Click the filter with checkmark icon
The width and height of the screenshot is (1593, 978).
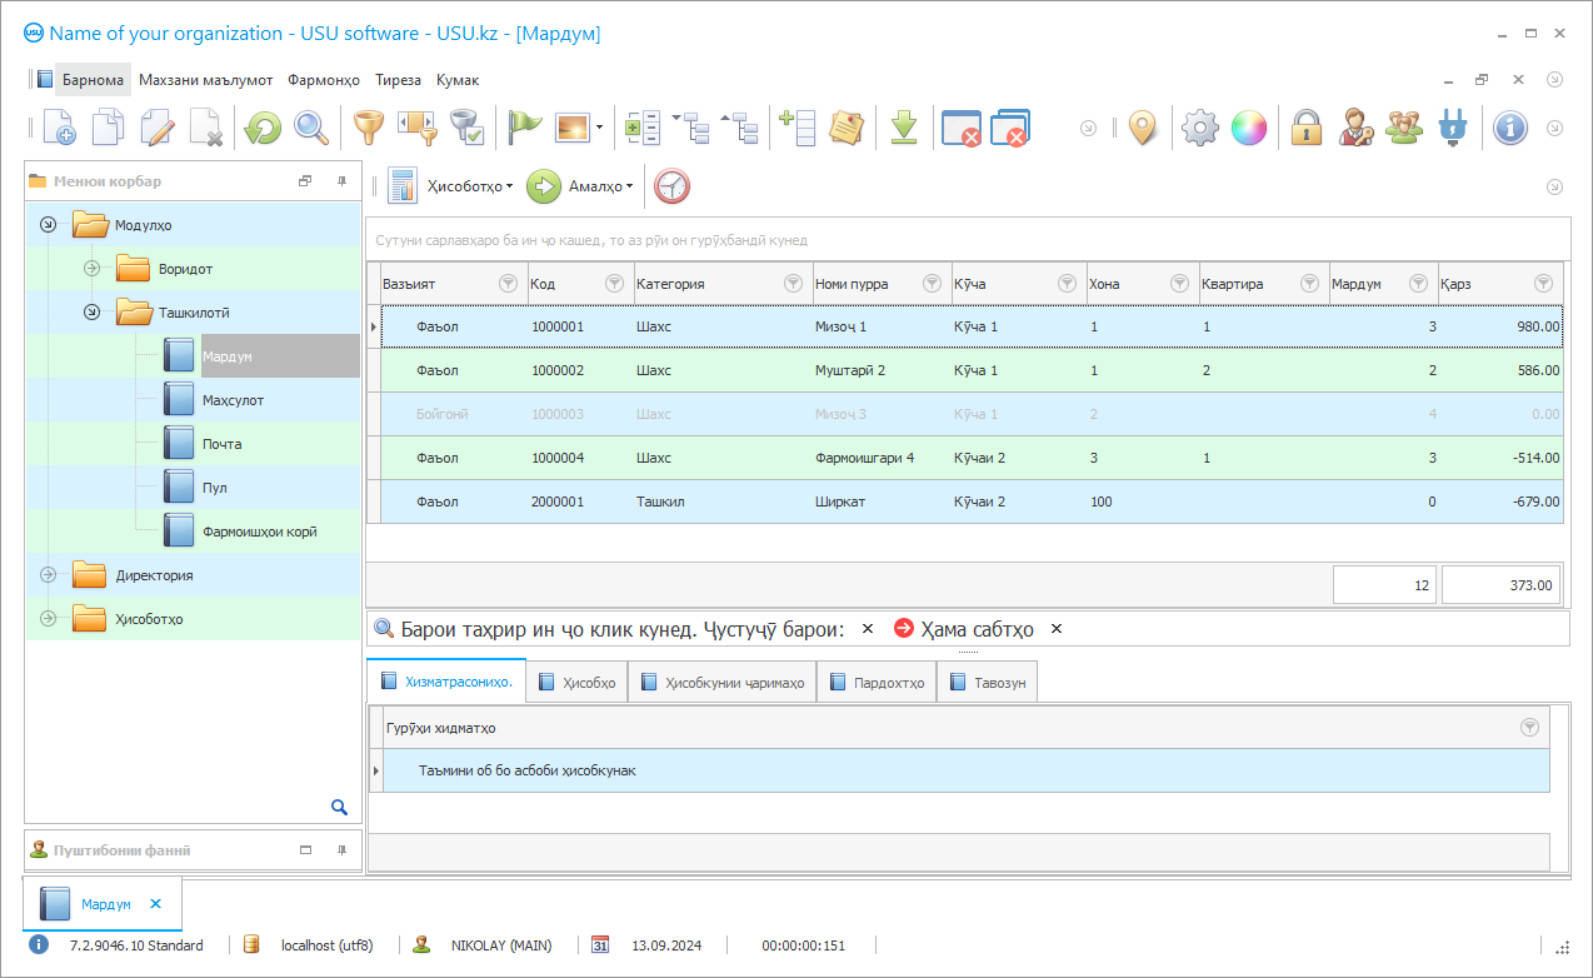click(x=467, y=128)
